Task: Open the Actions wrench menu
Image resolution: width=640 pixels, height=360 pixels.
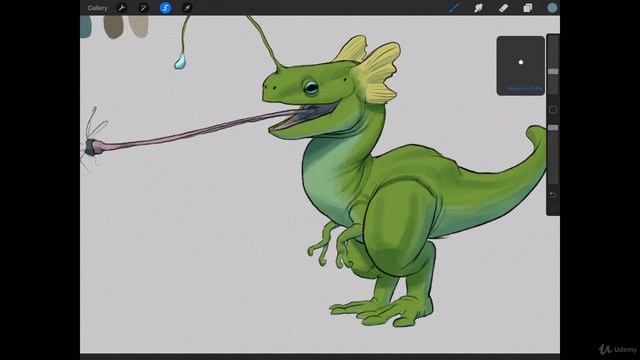Action: [x=122, y=8]
